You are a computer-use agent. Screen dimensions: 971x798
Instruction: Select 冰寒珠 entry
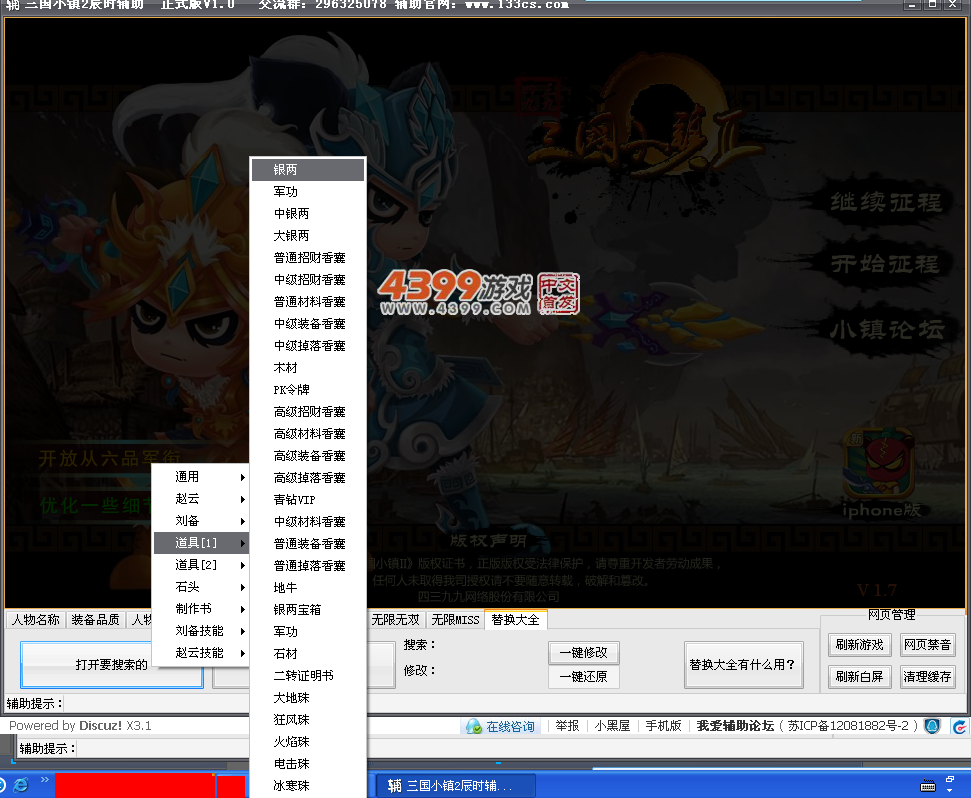point(308,786)
